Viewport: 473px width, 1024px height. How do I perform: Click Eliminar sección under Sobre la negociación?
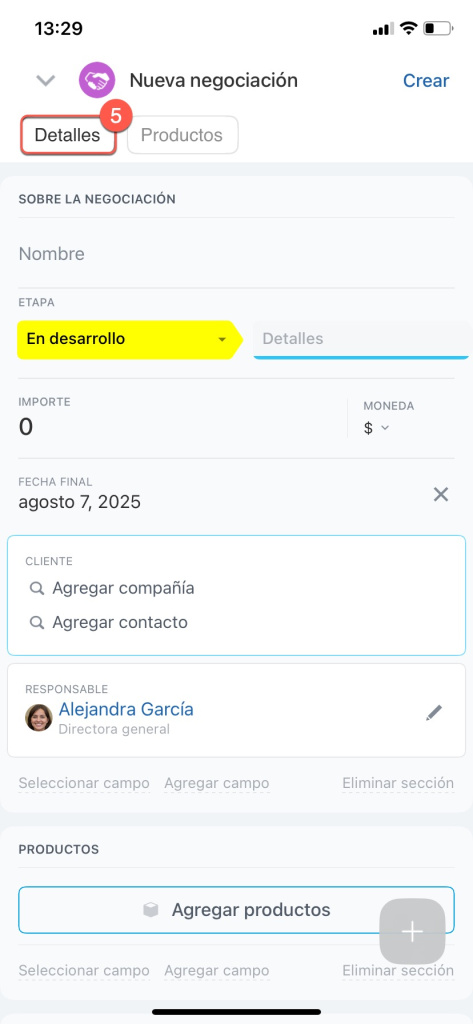[398, 782]
